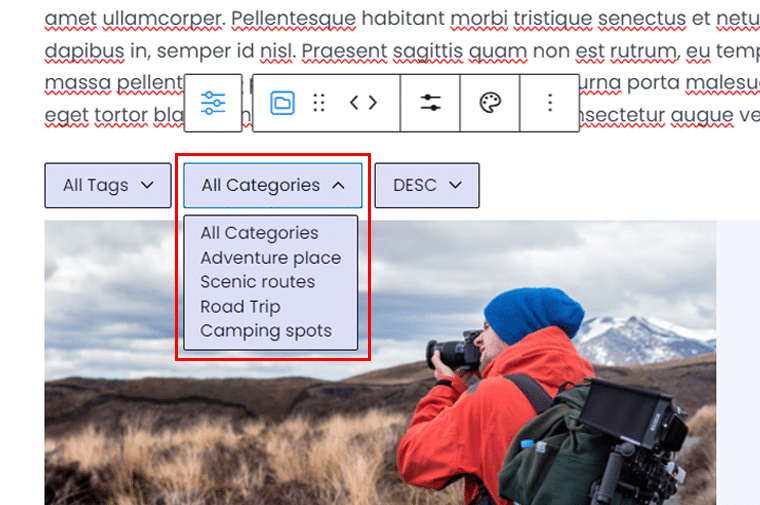This screenshot has height=505, width=760.
Task: Click the word malesuada in the paragraph
Action: pyautogui.click(x=722, y=83)
